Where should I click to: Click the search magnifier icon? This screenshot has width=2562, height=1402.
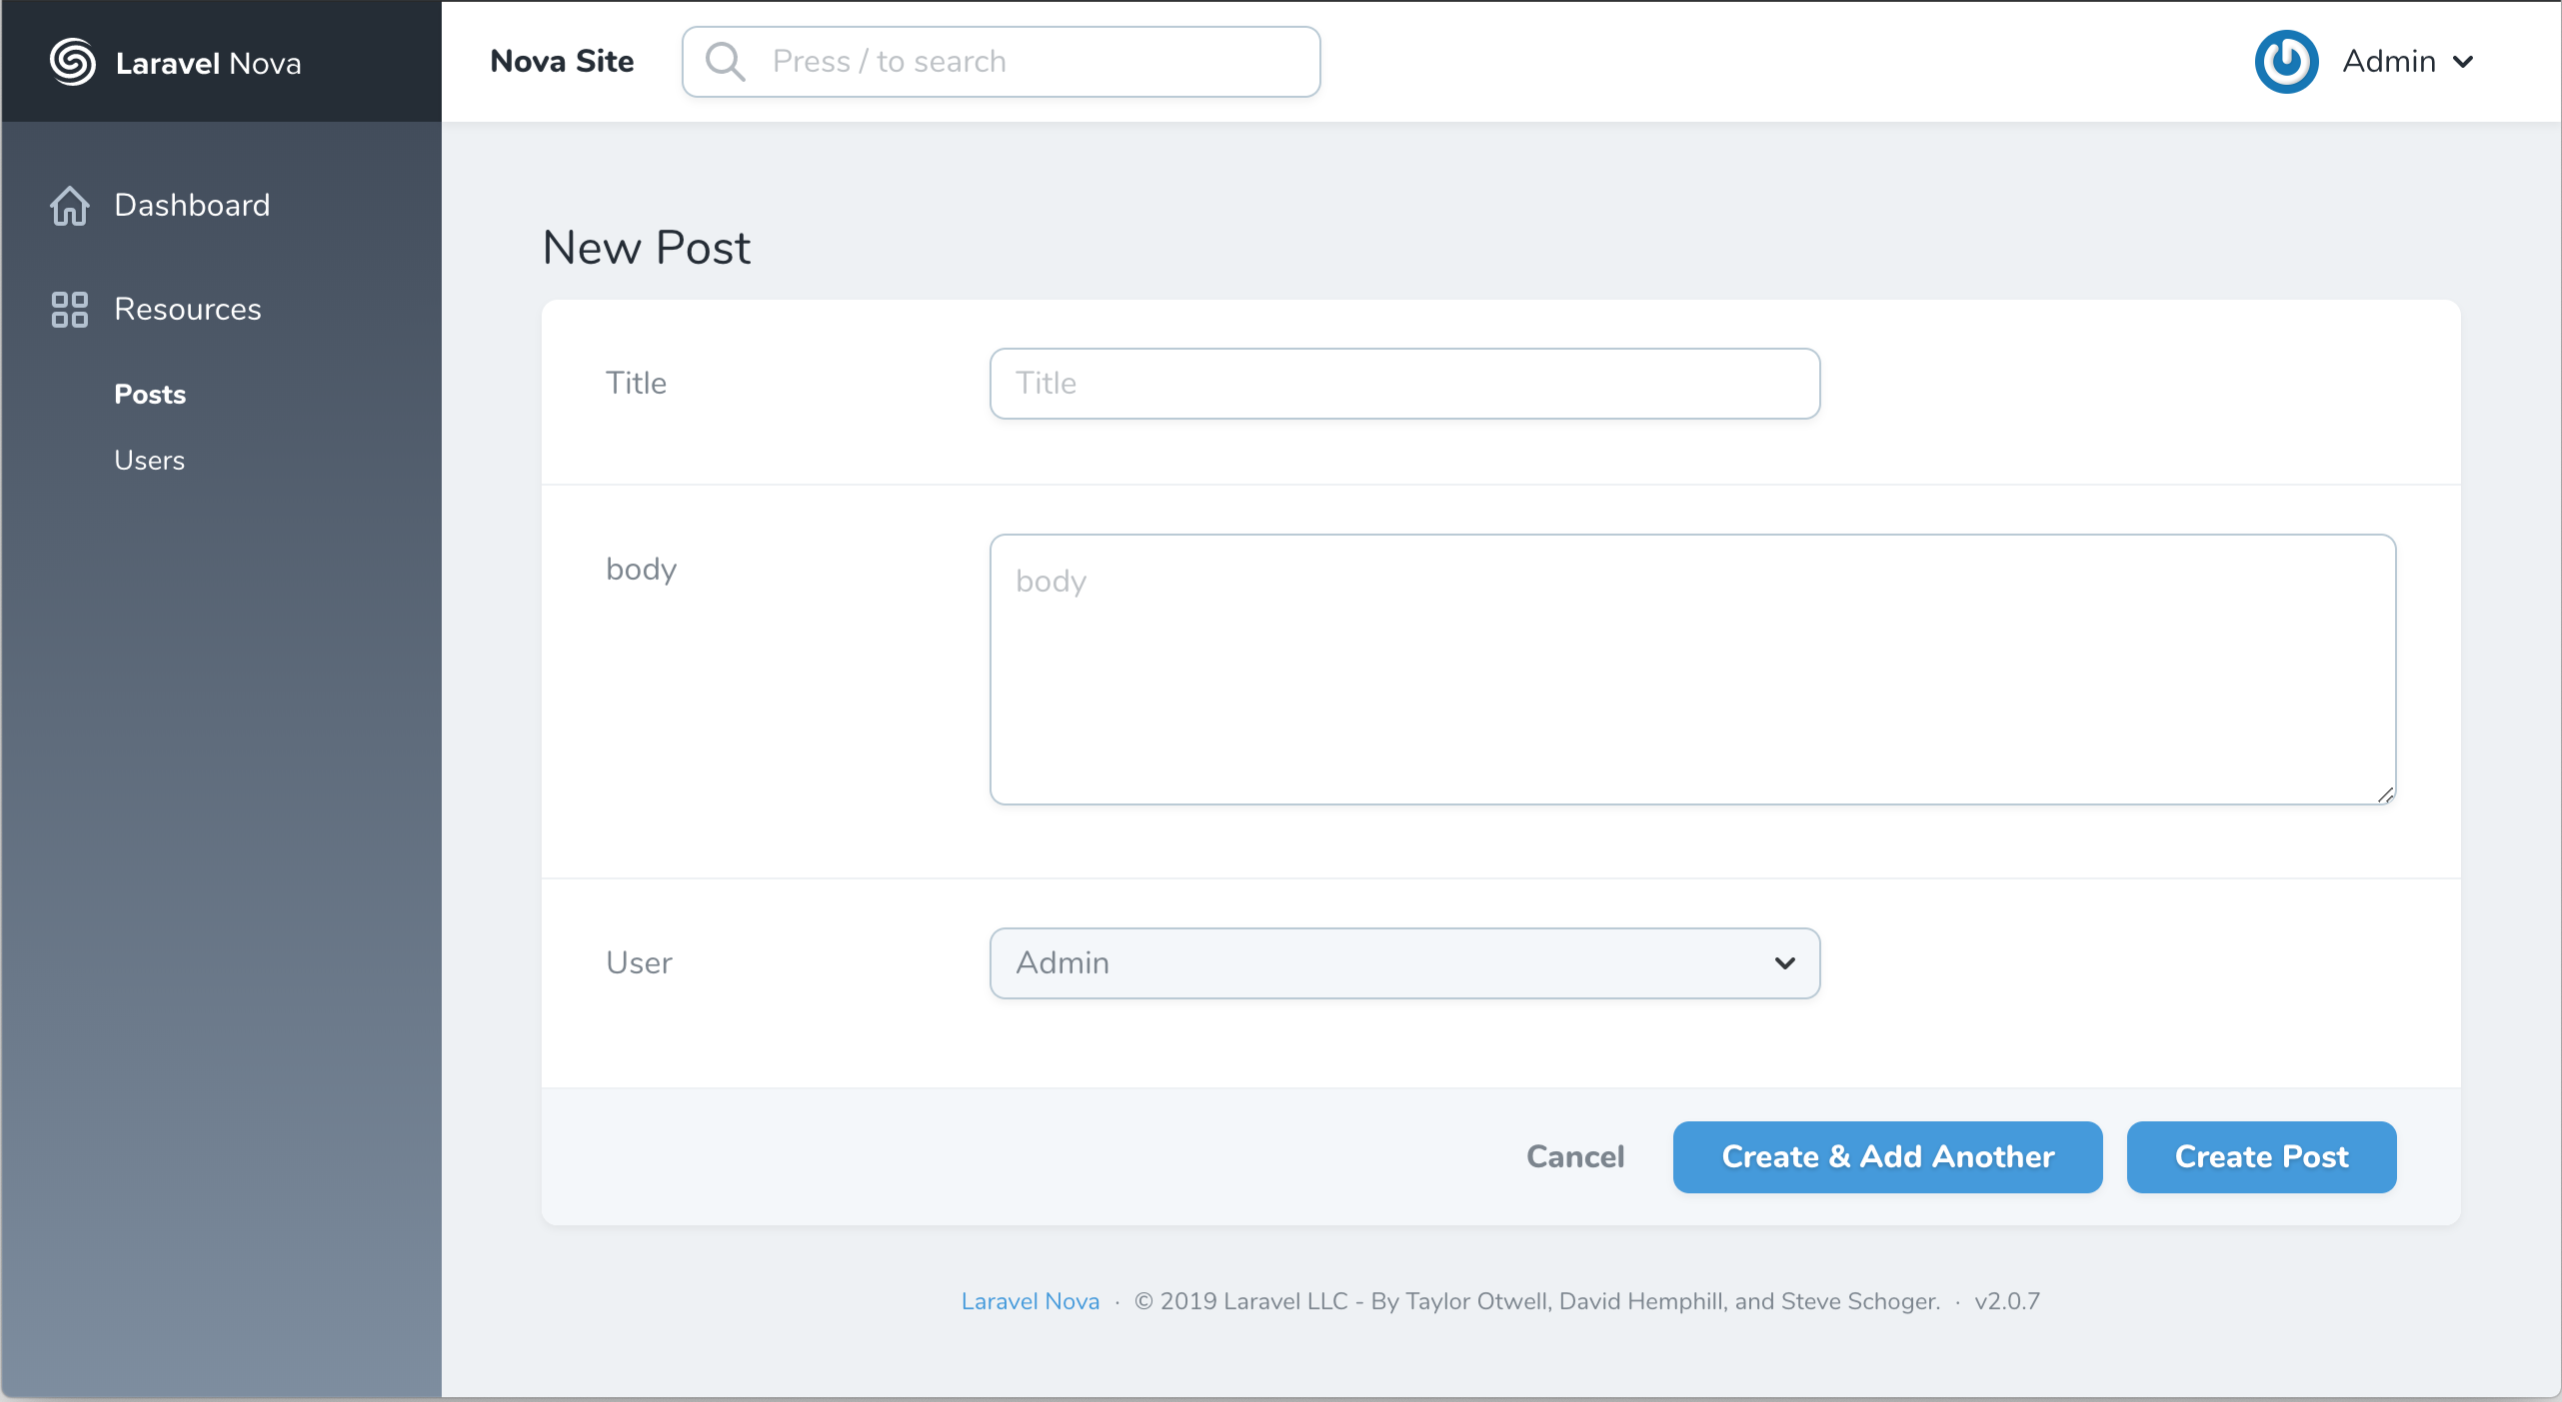[725, 61]
